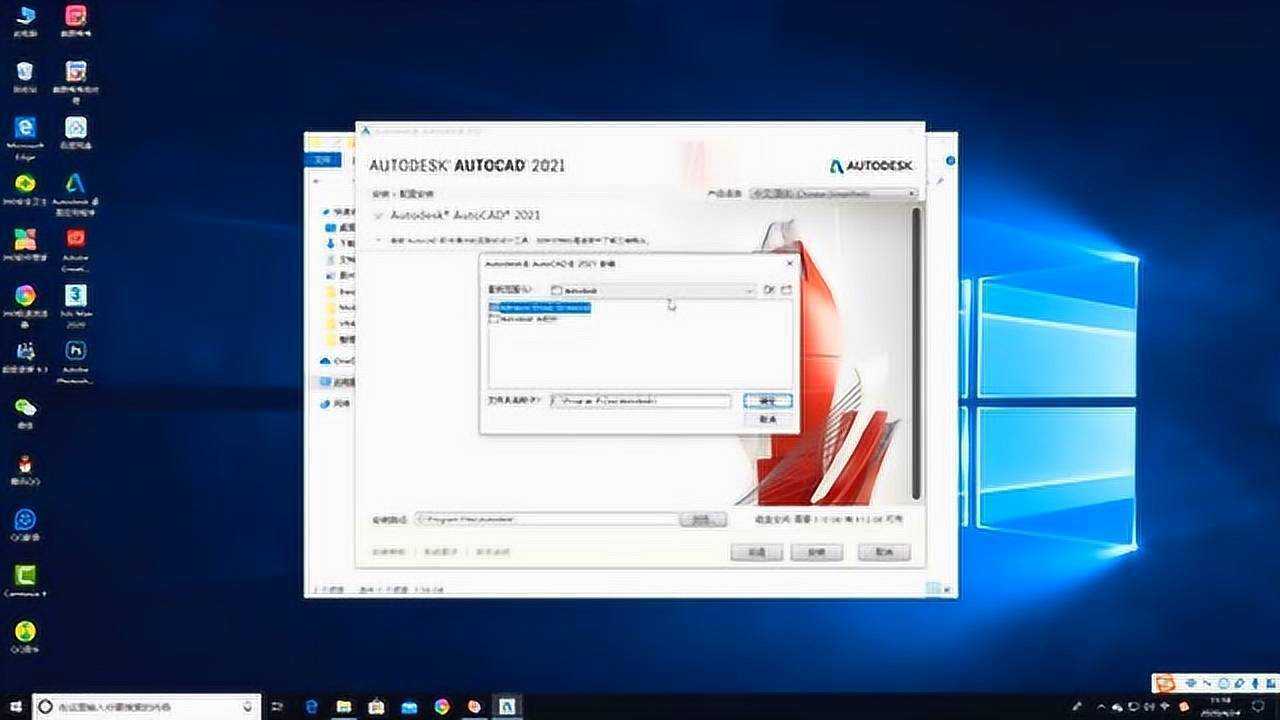
Task: Open the product language dropdown
Action: click(833, 193)
